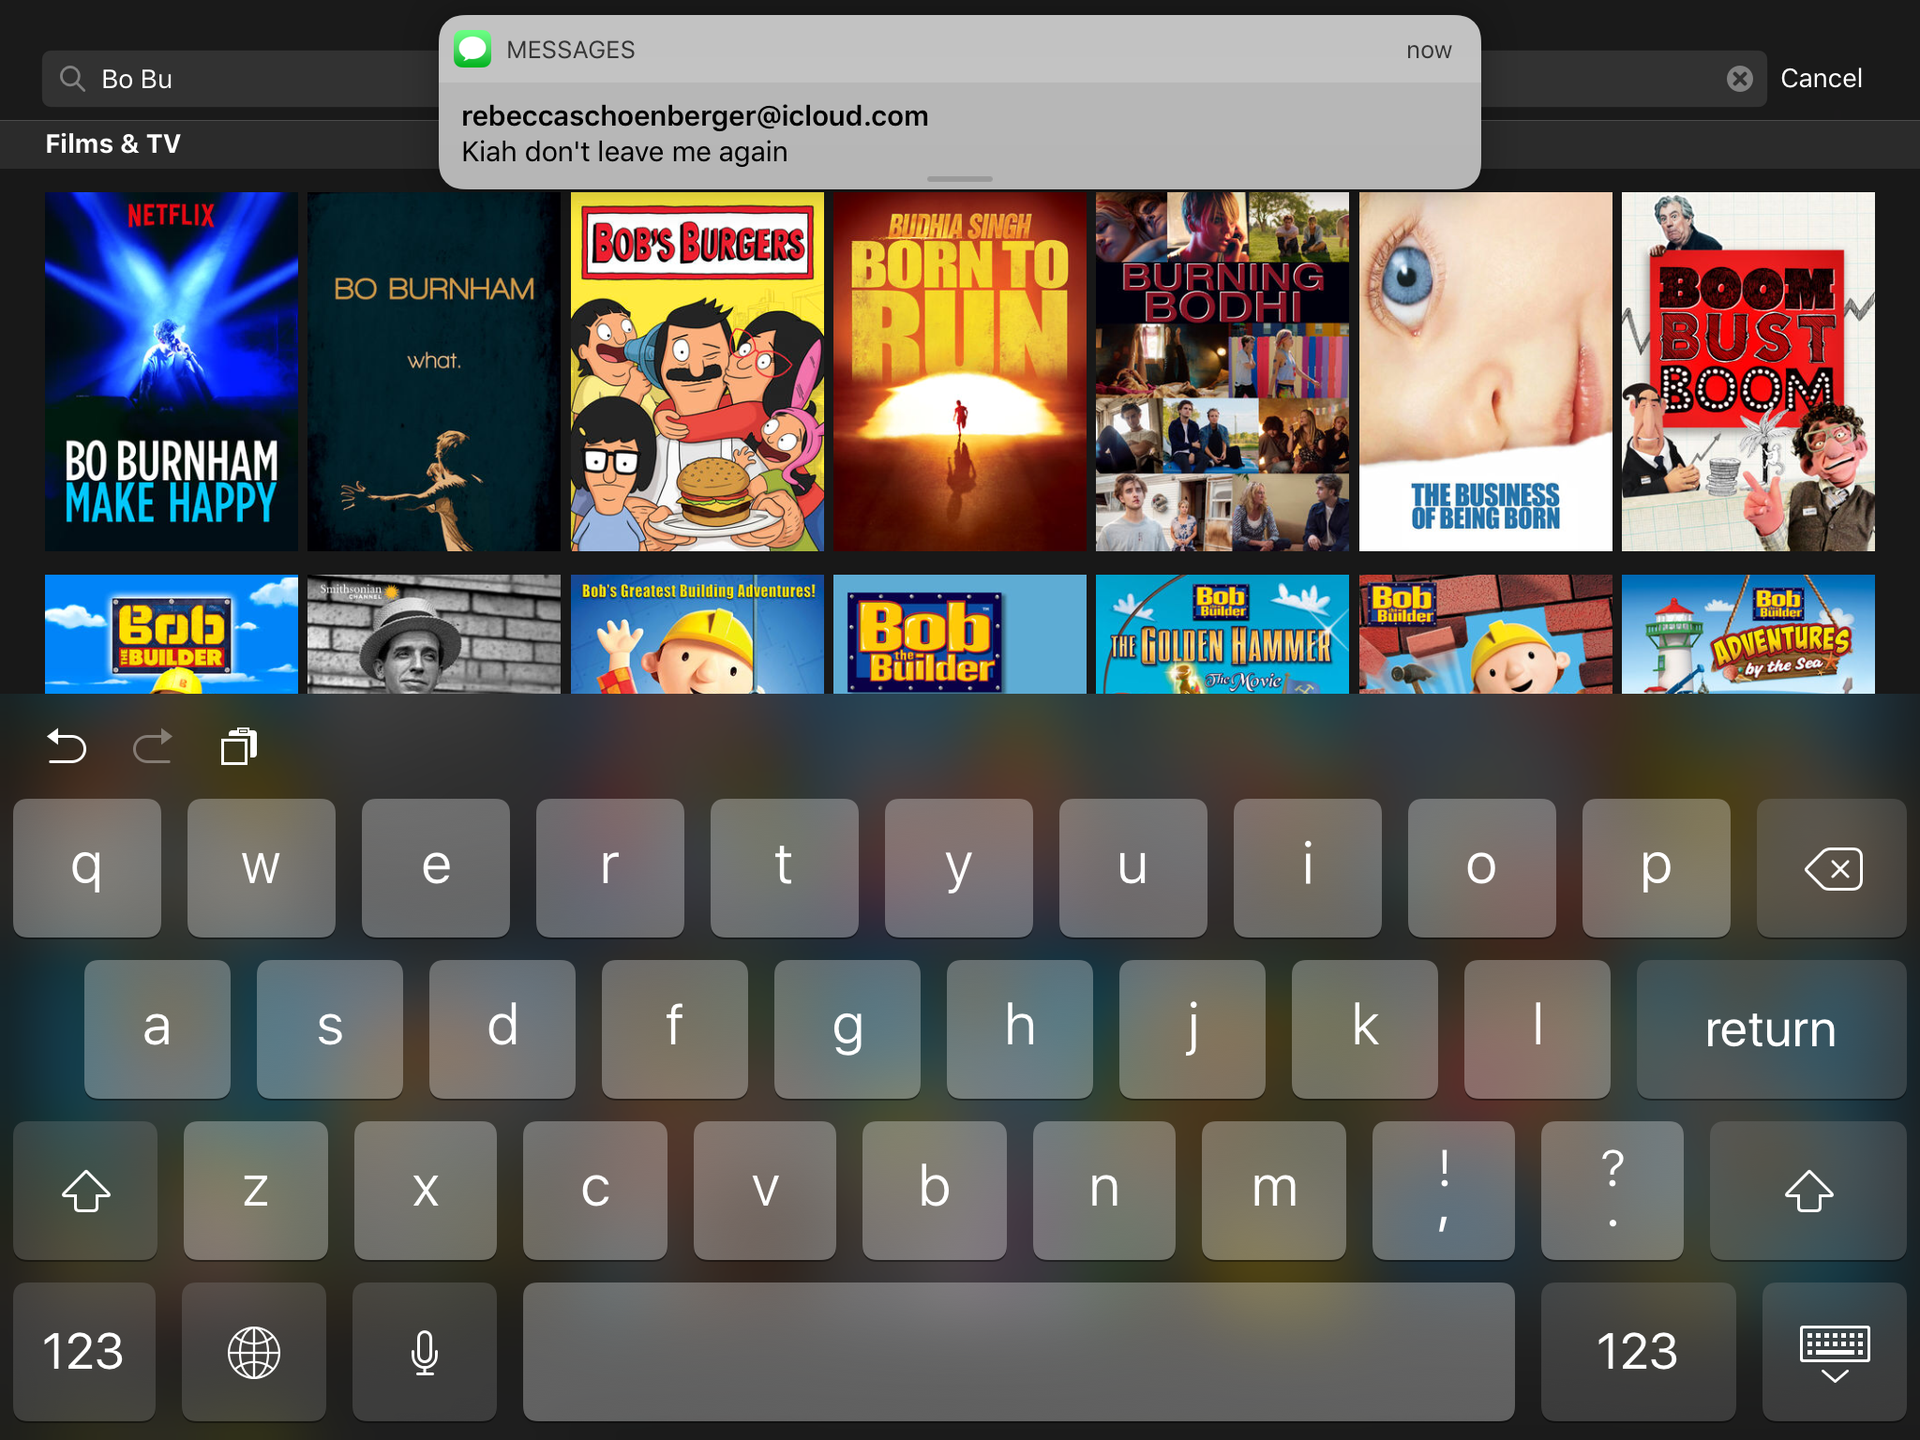
Task: Tap the space bar
Action: [x=1018, y=1352]
